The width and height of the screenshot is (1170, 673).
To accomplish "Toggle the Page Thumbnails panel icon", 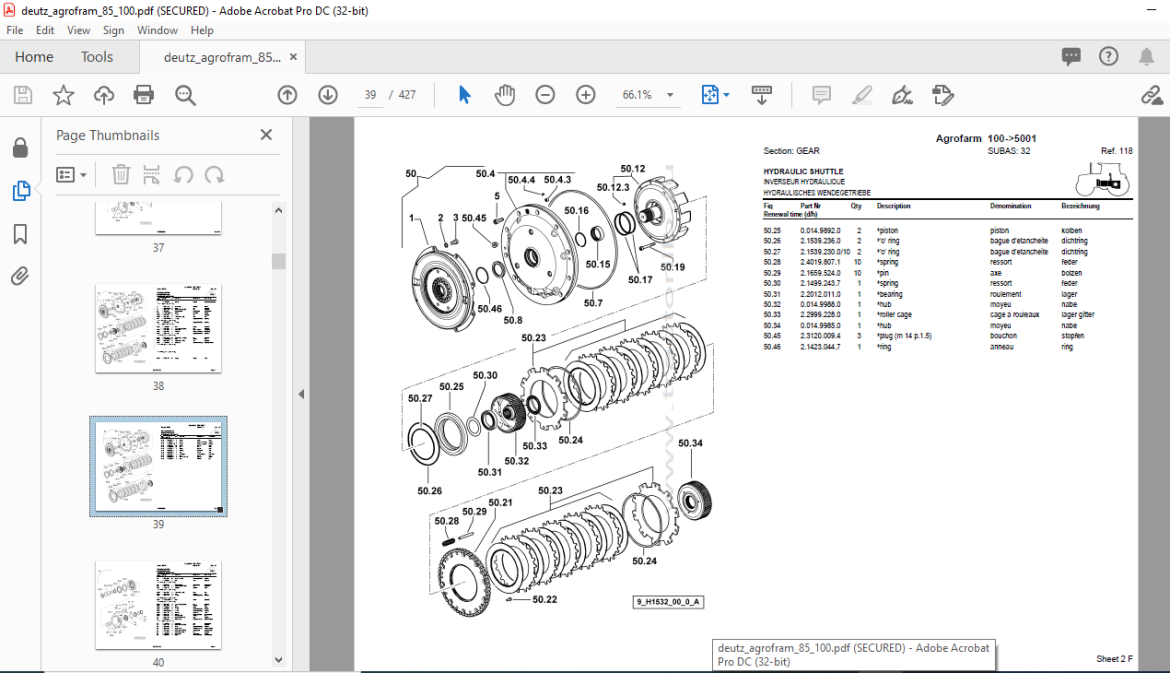I will click(x=21, y=191).
